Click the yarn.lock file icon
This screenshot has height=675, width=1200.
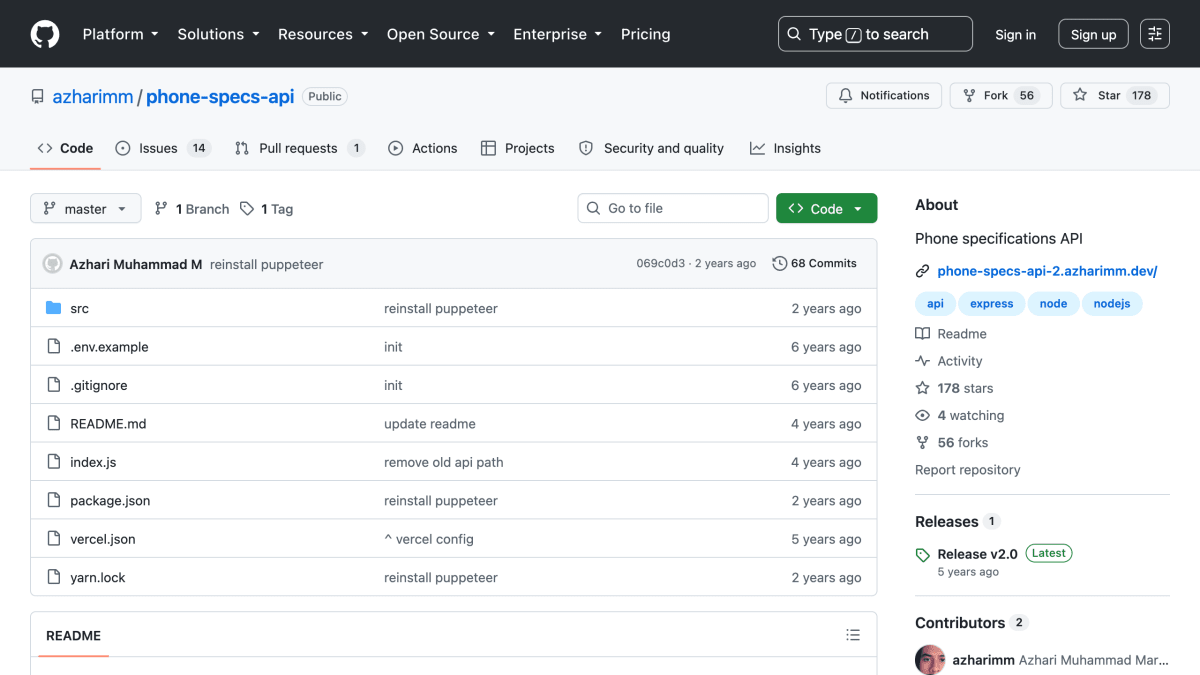pyautogui.click(x=54, y=577)
